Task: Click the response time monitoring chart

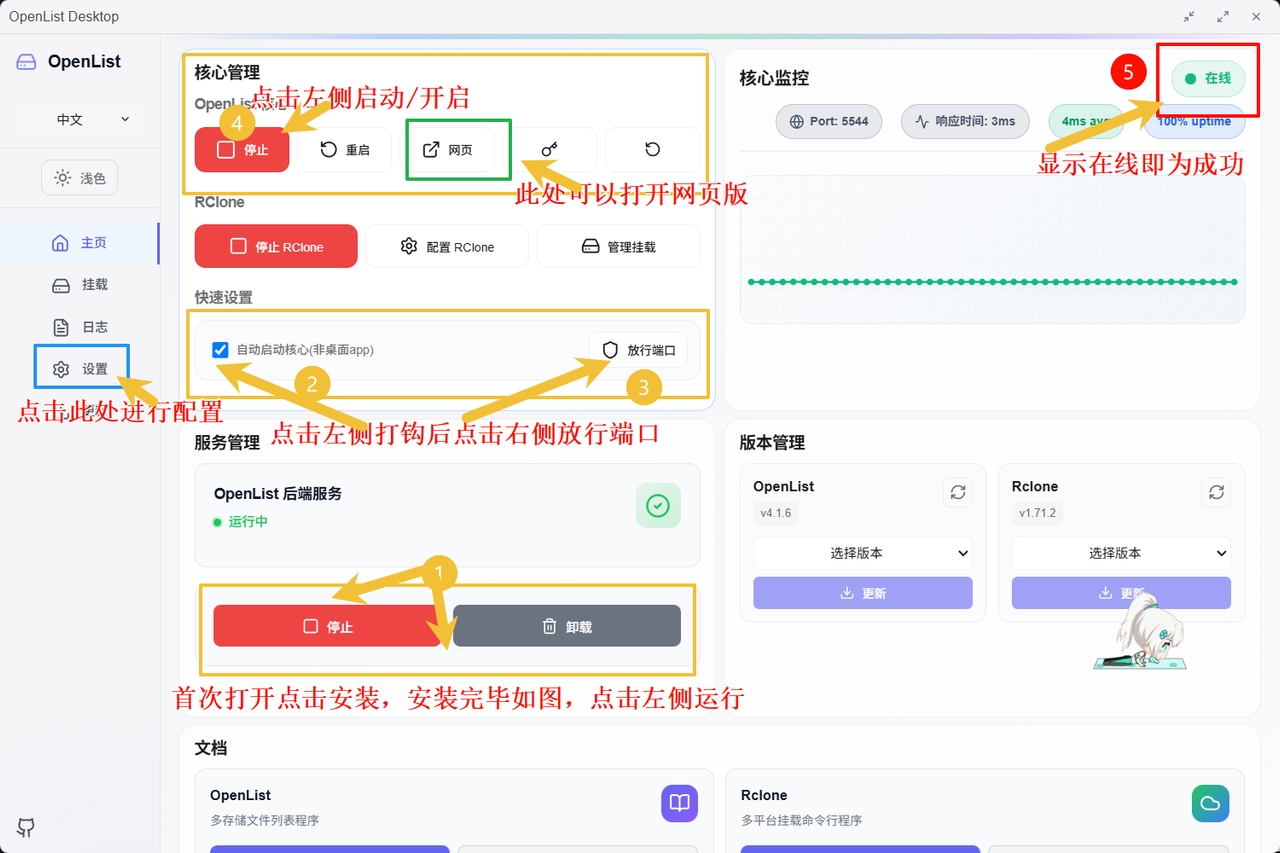Action: pyautogui.click(x=992, y=250)
